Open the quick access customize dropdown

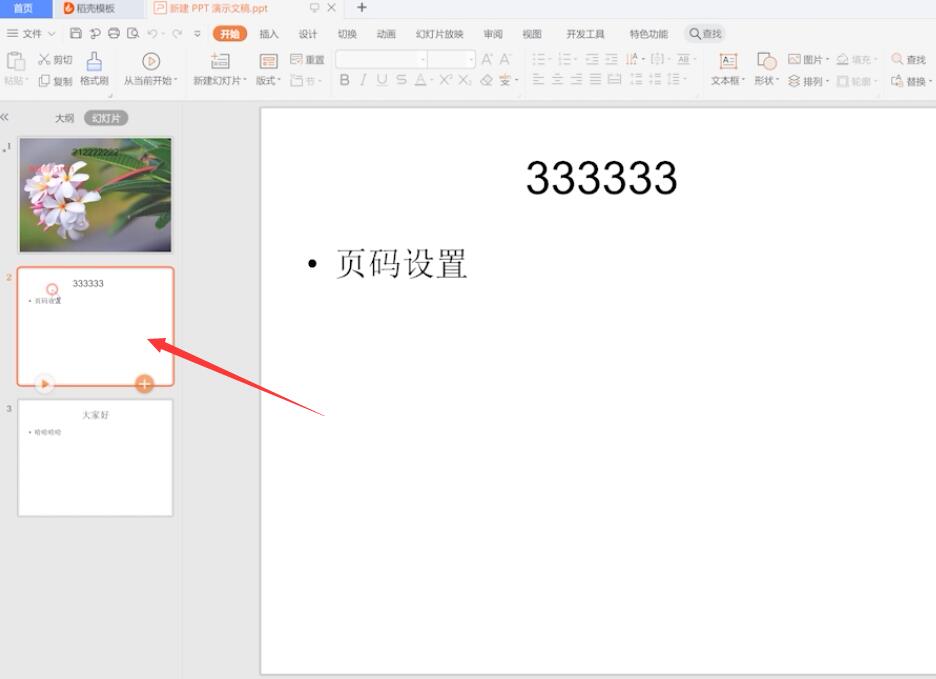[197, 34]
